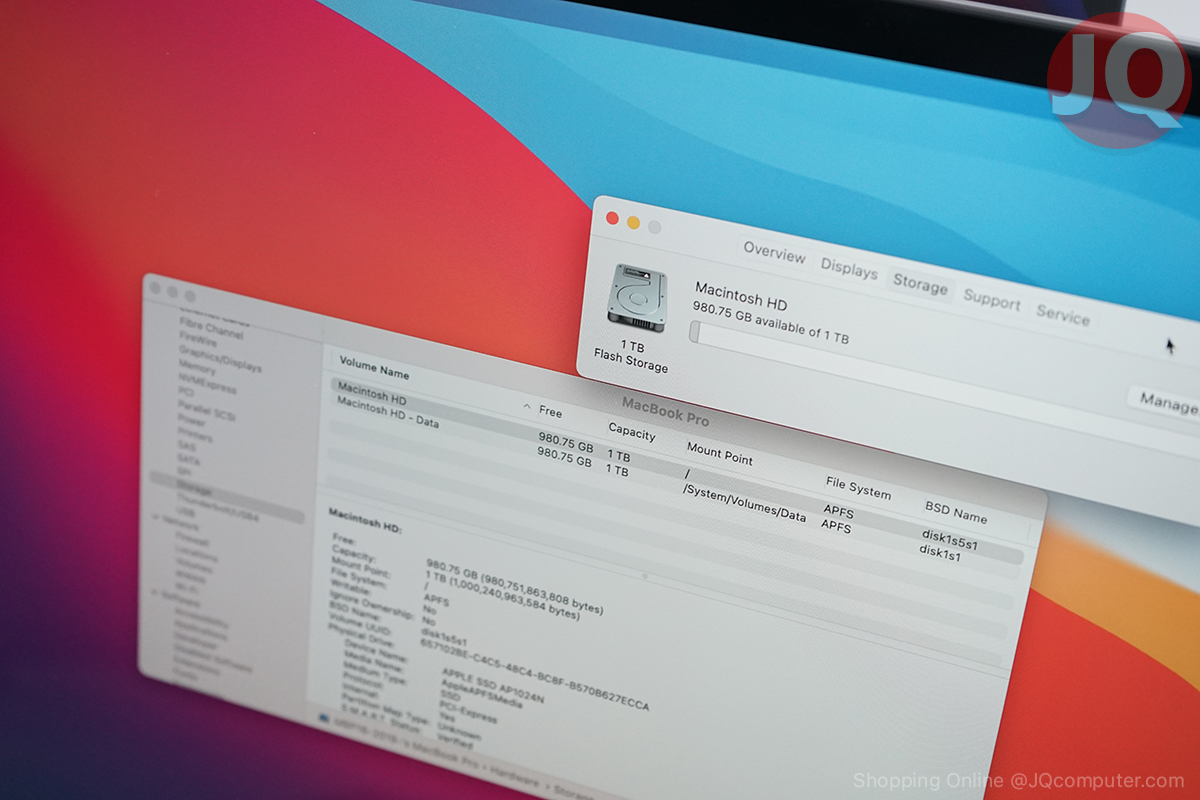The width and height of the screenshot is (1200, 800).
Task: Click the File System column header
Action: (x=858, y=488)
